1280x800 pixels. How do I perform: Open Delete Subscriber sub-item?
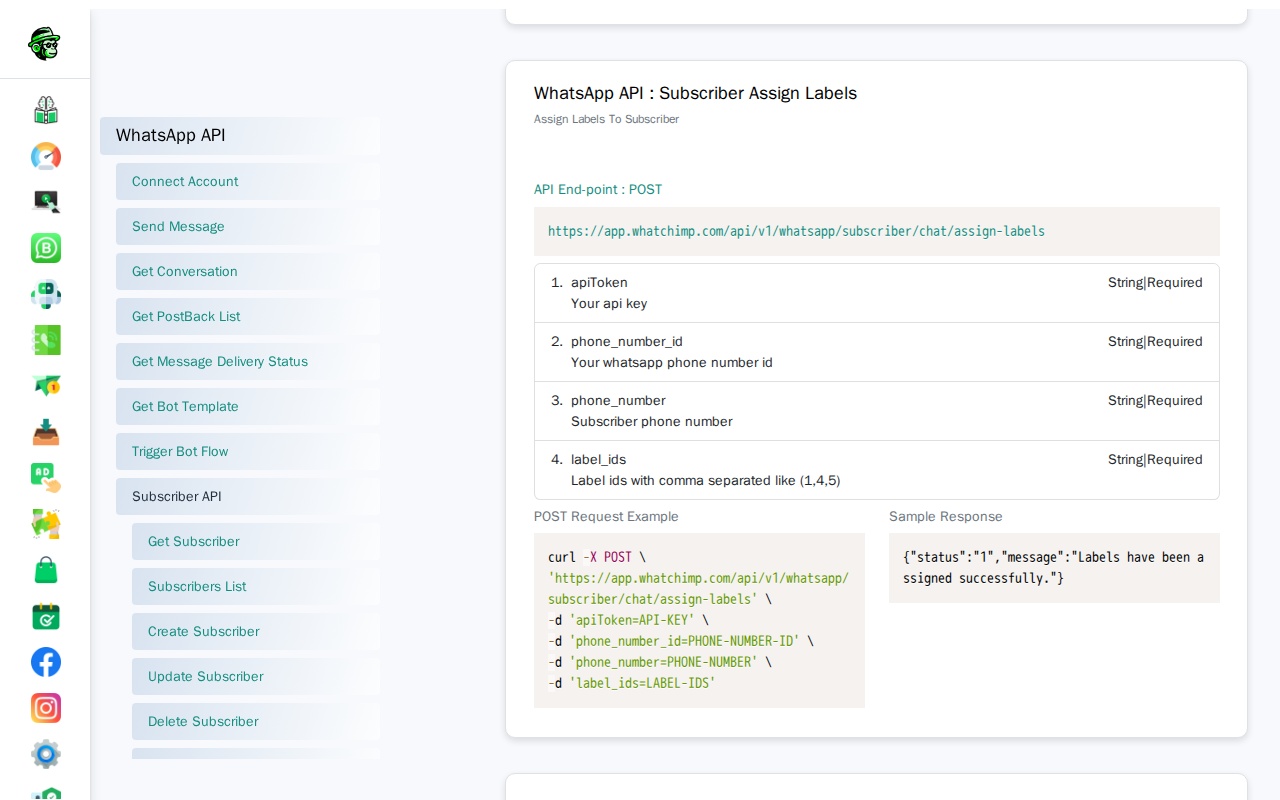(x=256, y=722)
